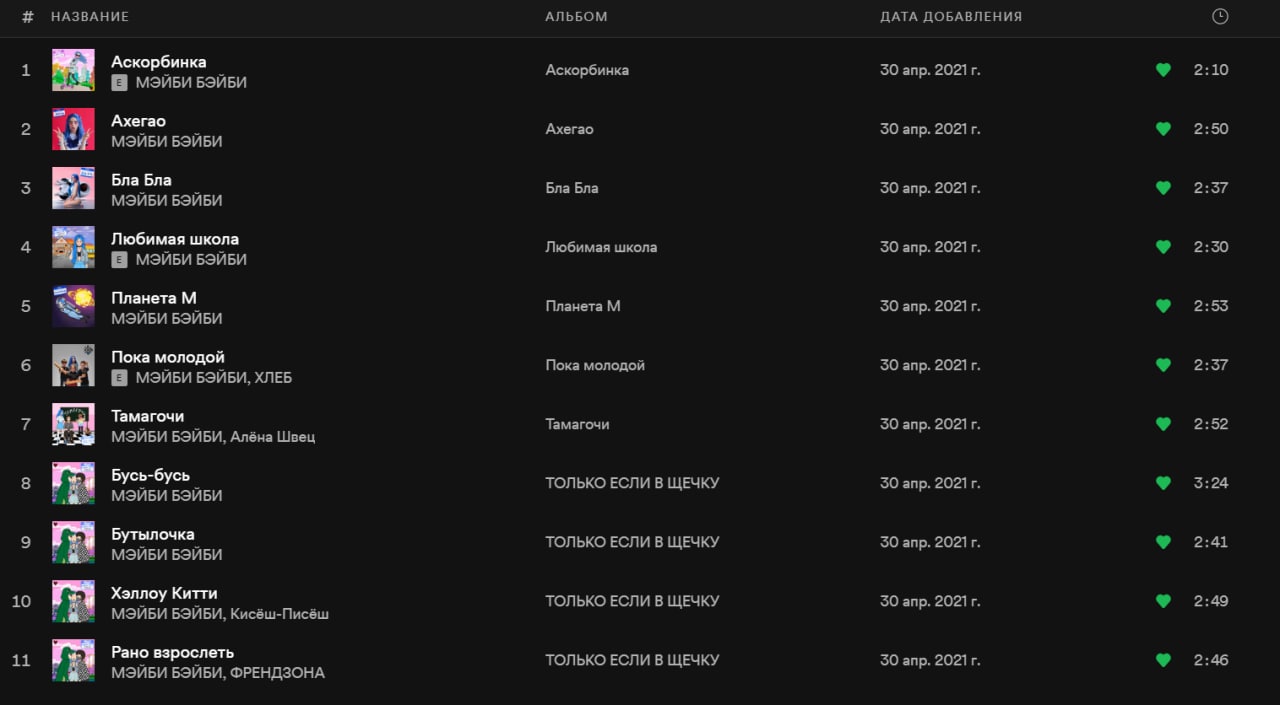
Task: Unlike the track Аскорбинка via its heart
Action: 1163,70
